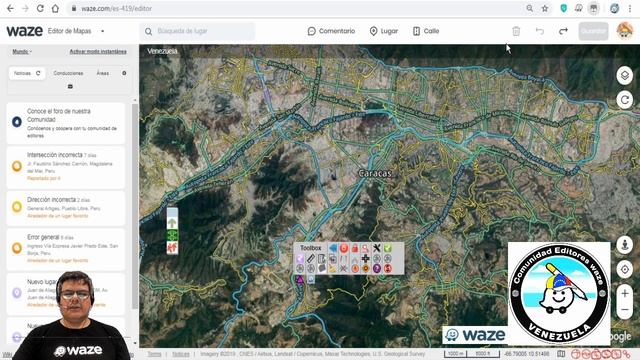Select the Lugar creation tool

(x=383, y=31)
